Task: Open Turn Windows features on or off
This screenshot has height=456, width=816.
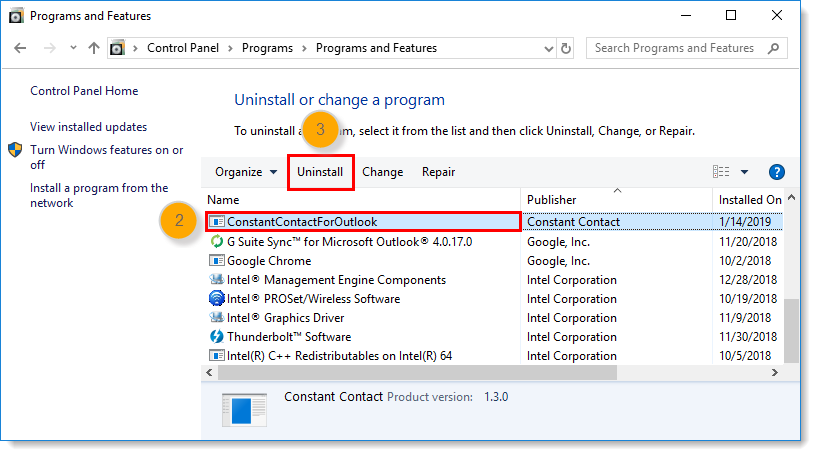Action: click(106, 157)
